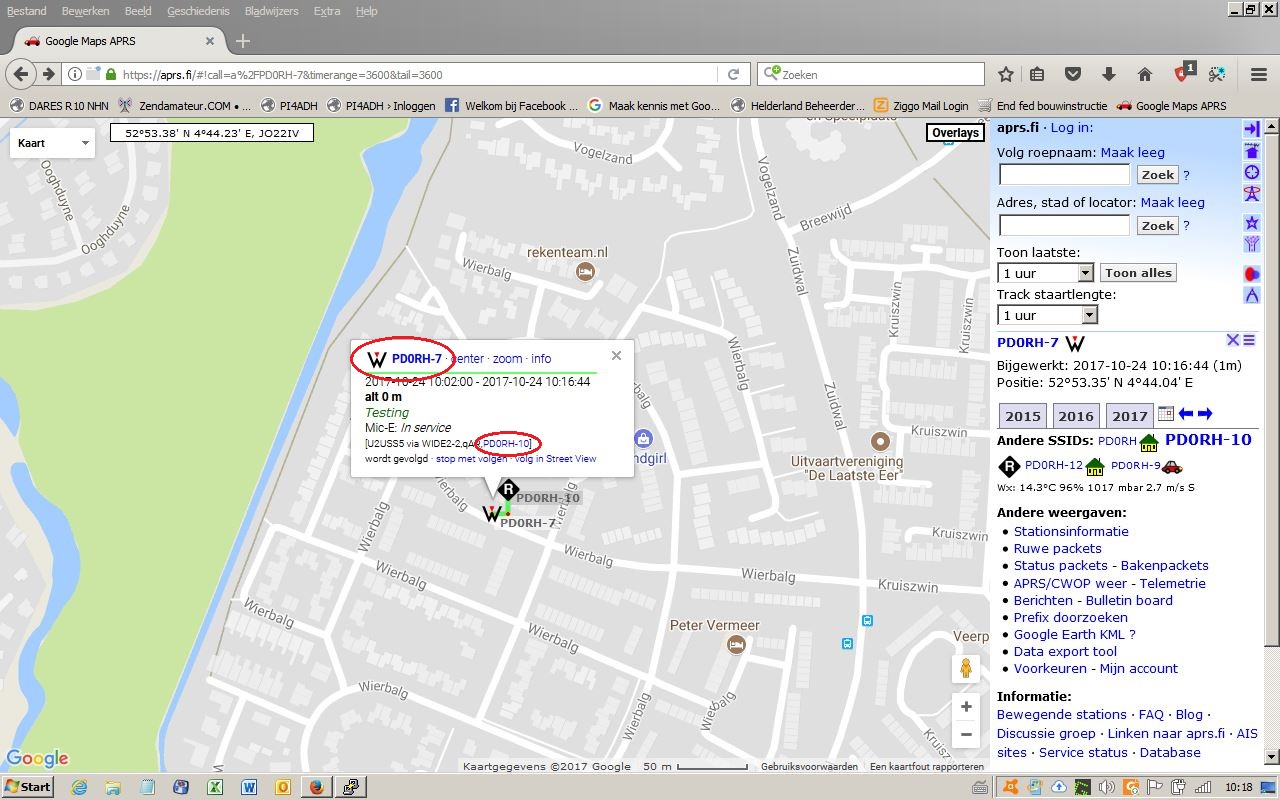This screenshot has height=800, width=1280.
Task: Click the stop met volgen link in popup
Action: pos(471,459)
